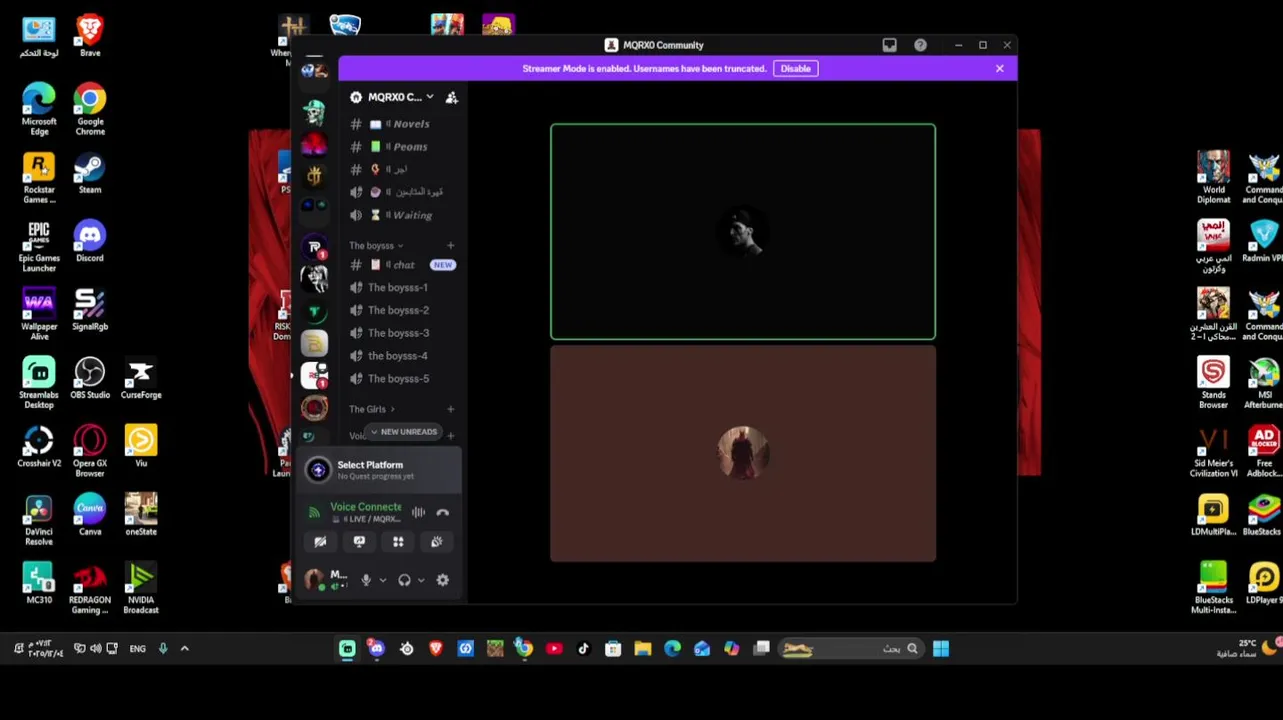Open Brave browser desktop shortcut
This screenshot has height=720, width=1283.
pos(90,35)
